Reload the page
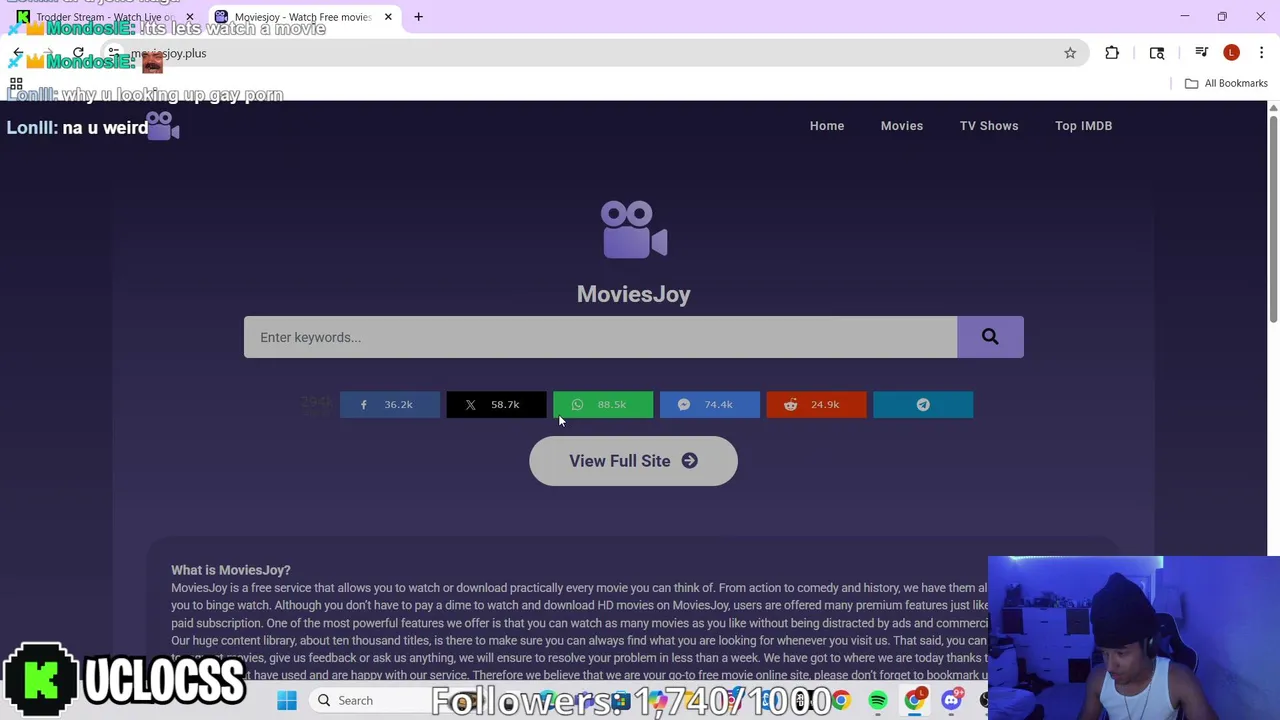This screenshot has height=720, width=1280. click(x=78, y=53)
